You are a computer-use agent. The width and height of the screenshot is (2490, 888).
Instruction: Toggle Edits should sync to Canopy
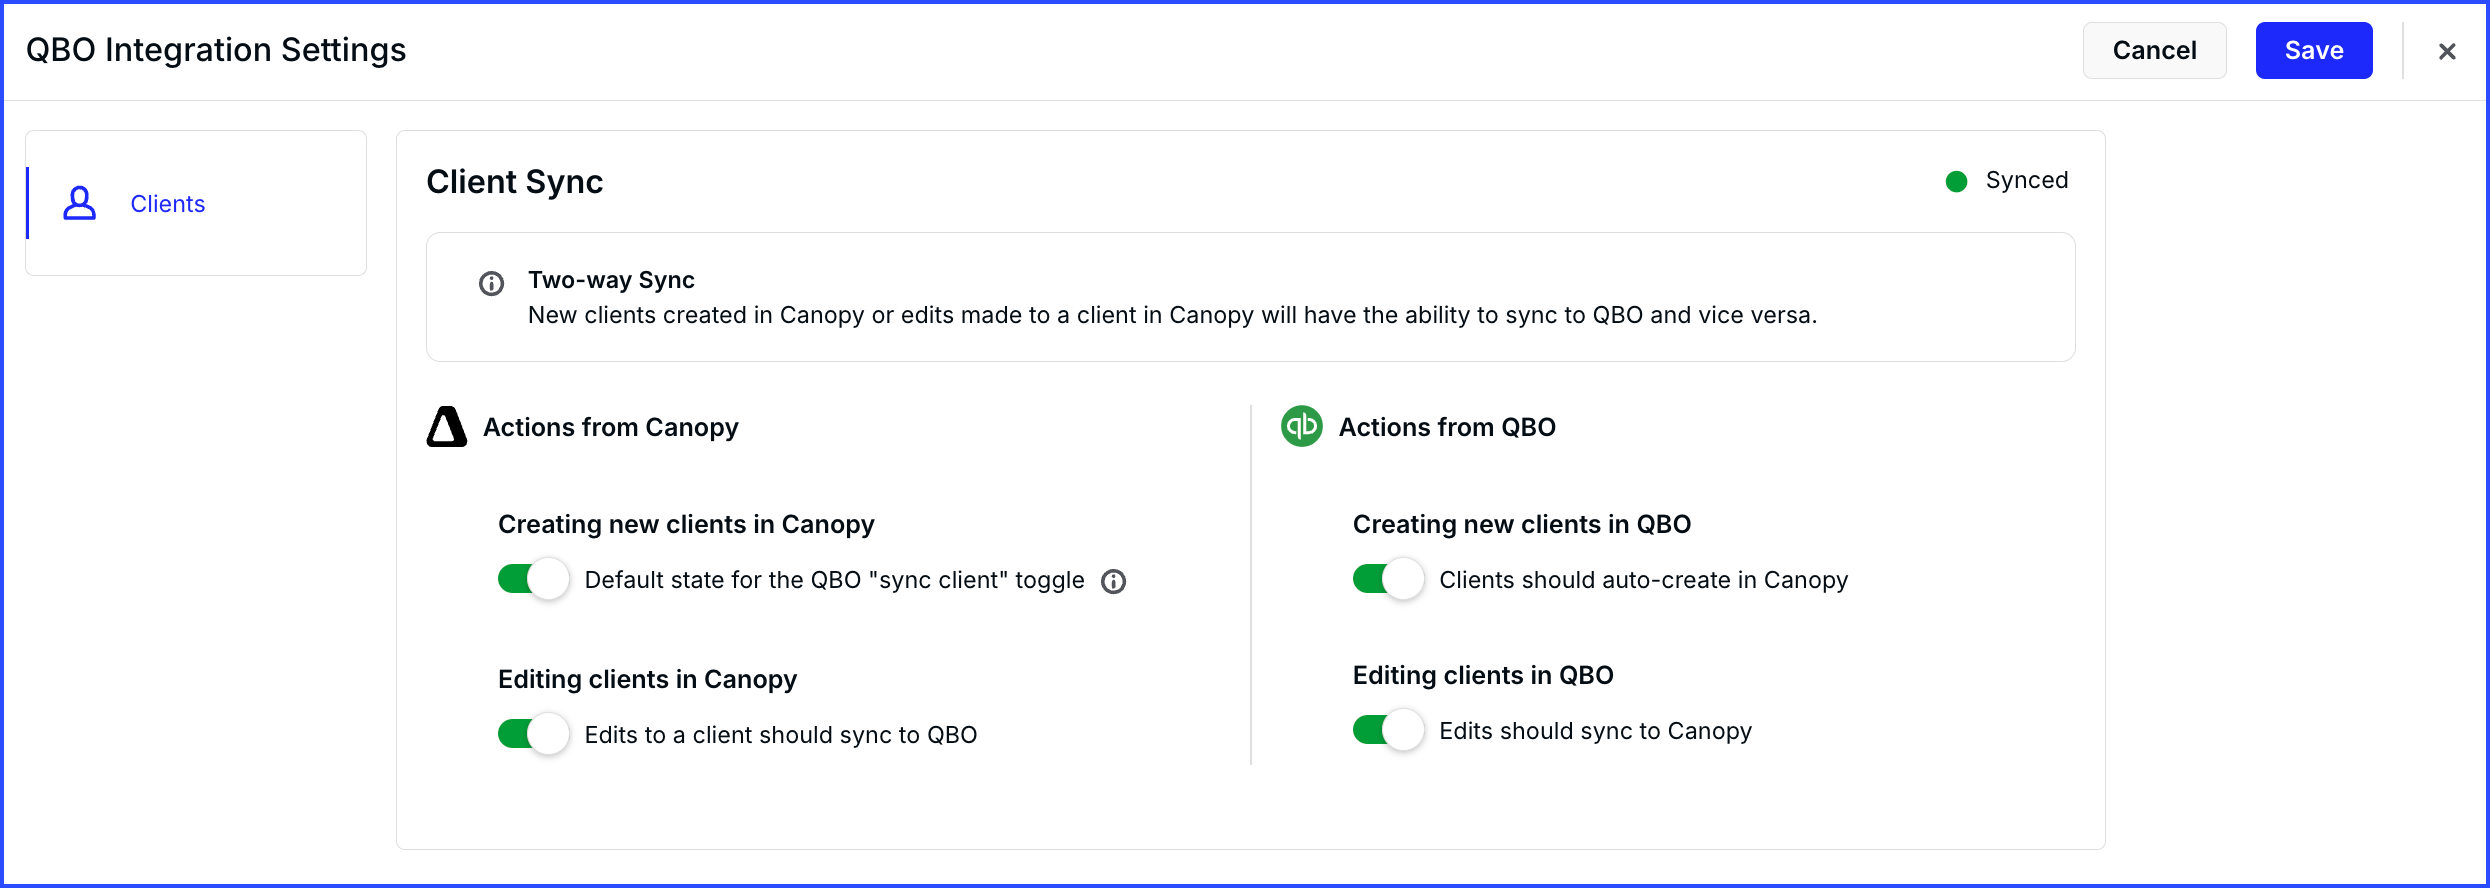(x=1389, y=730)
